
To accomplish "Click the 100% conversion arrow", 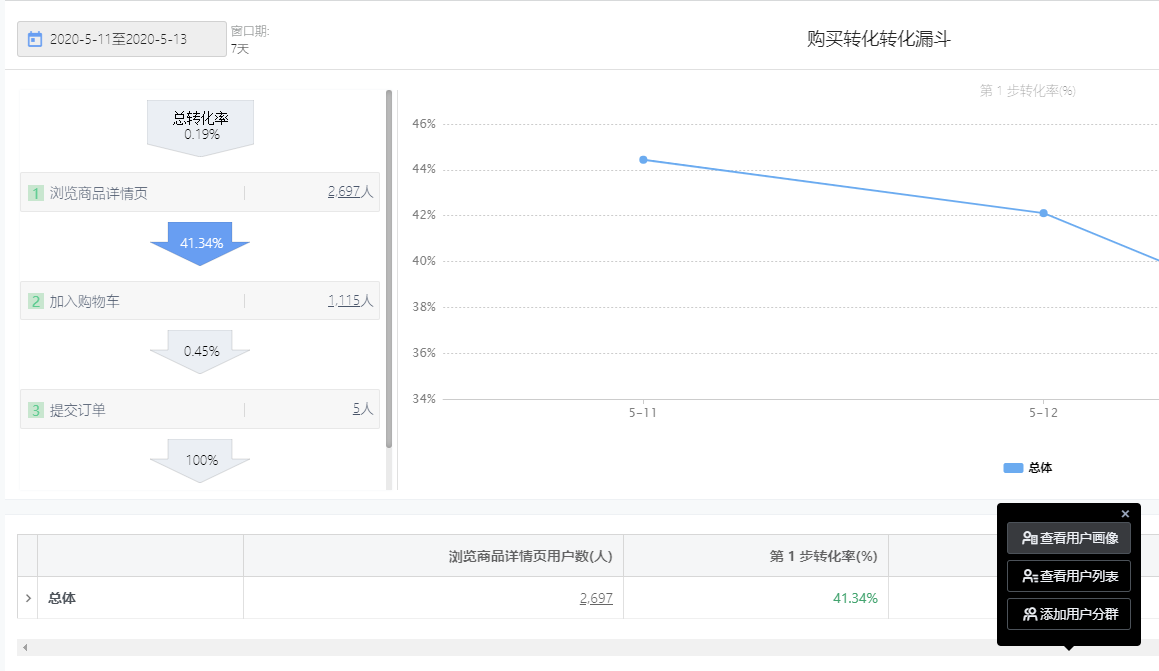I will [200, 460].
